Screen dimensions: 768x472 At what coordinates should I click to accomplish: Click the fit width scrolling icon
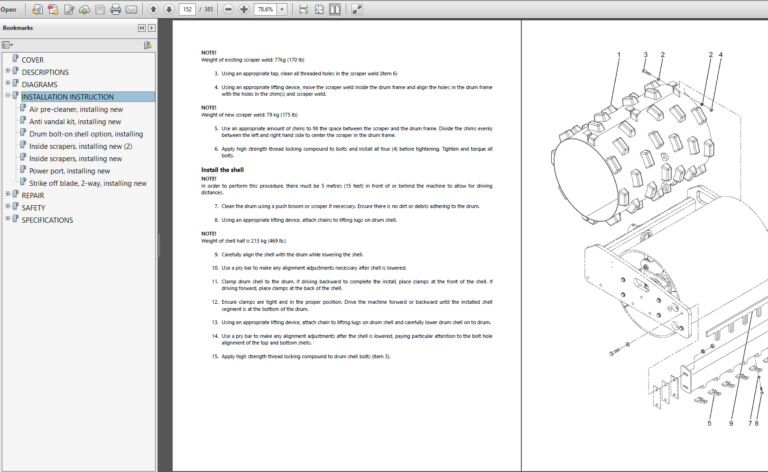(304, 9)
